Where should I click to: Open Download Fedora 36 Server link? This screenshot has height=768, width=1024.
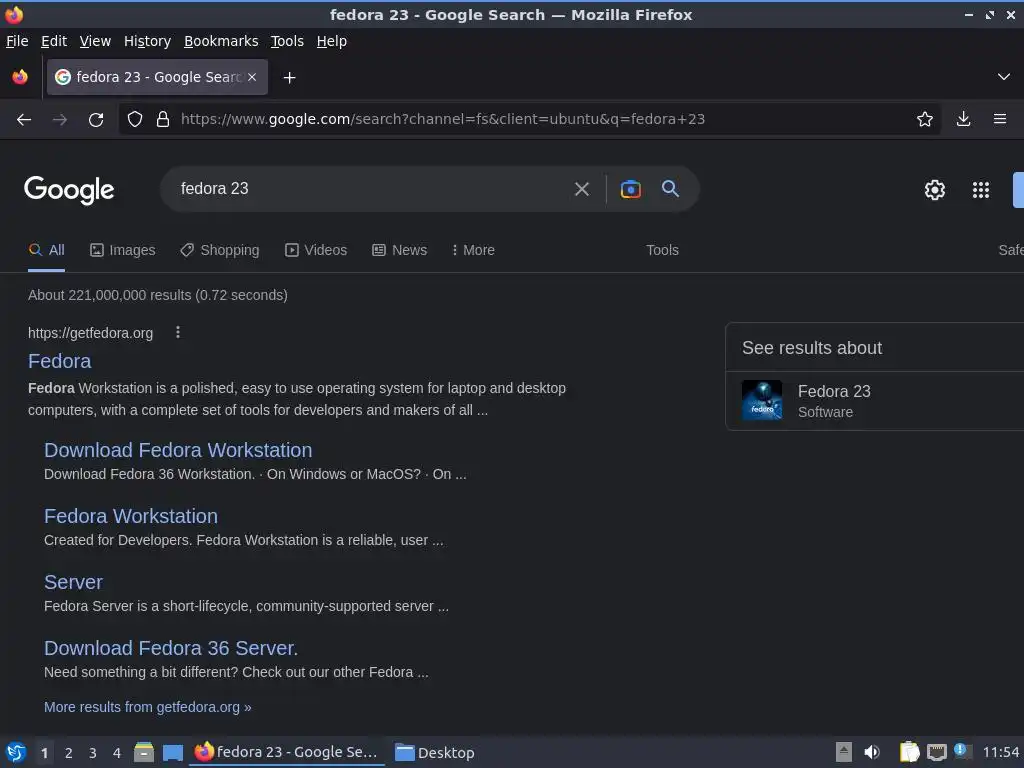click(x=170, y=648)
